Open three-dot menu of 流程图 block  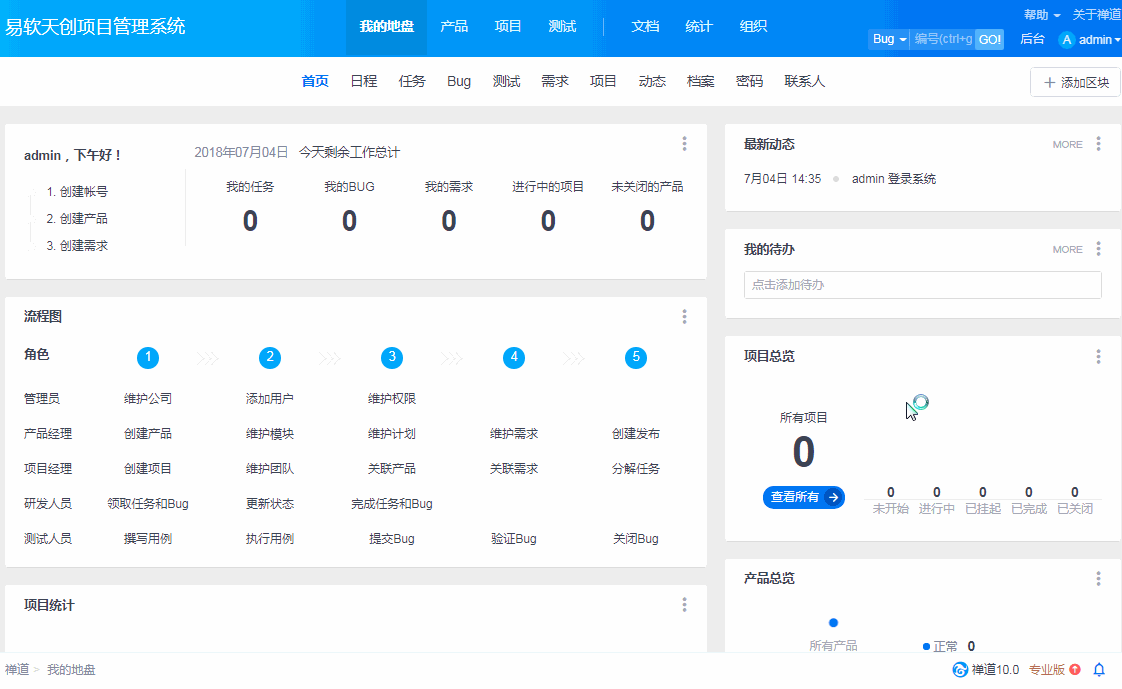pos(684,317)
